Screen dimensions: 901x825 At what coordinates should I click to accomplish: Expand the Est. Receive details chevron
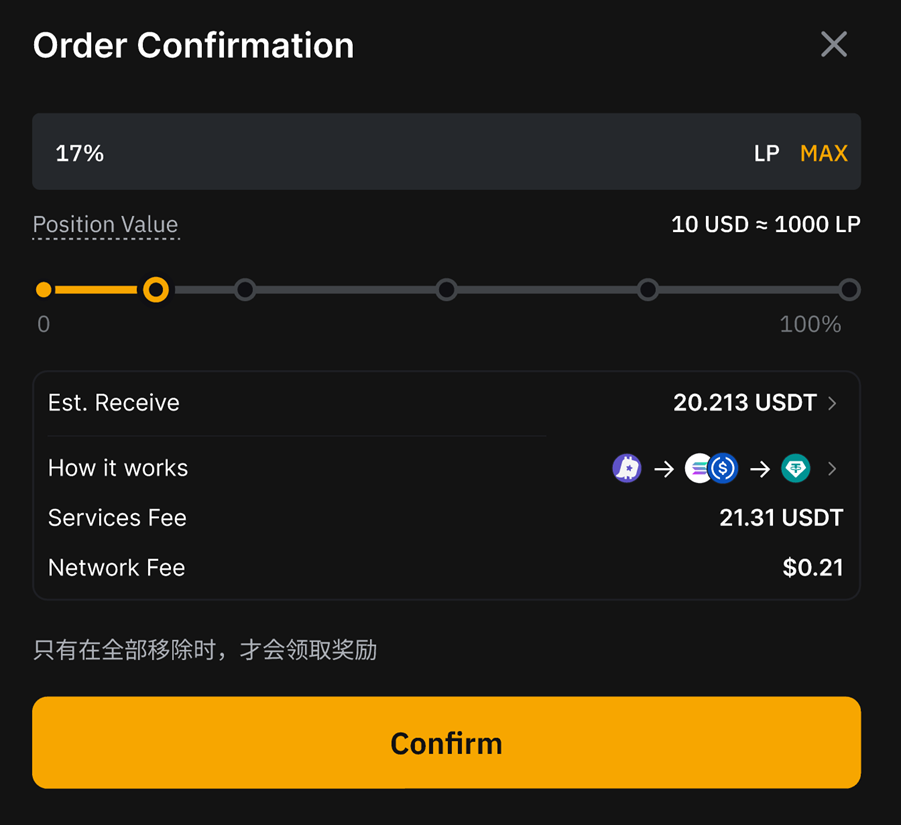833,403
